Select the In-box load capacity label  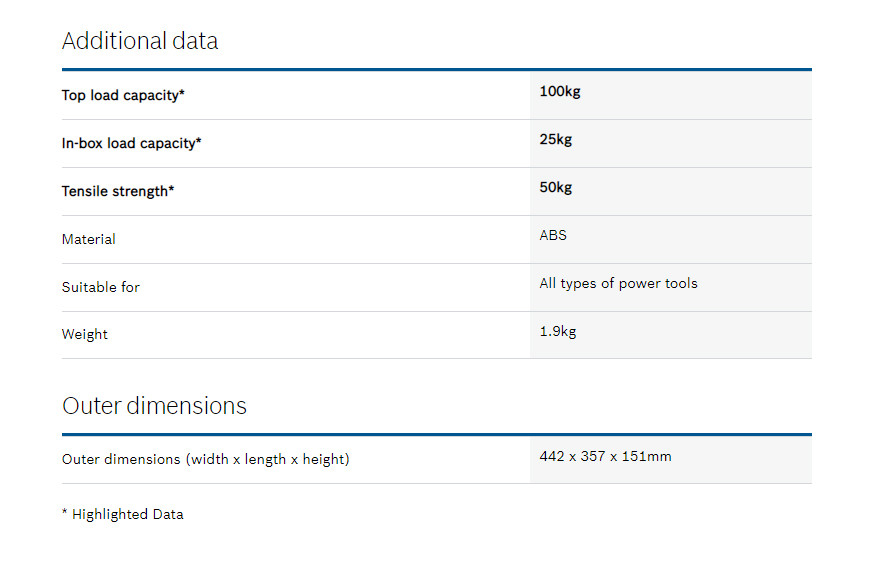tap(131, 143)
